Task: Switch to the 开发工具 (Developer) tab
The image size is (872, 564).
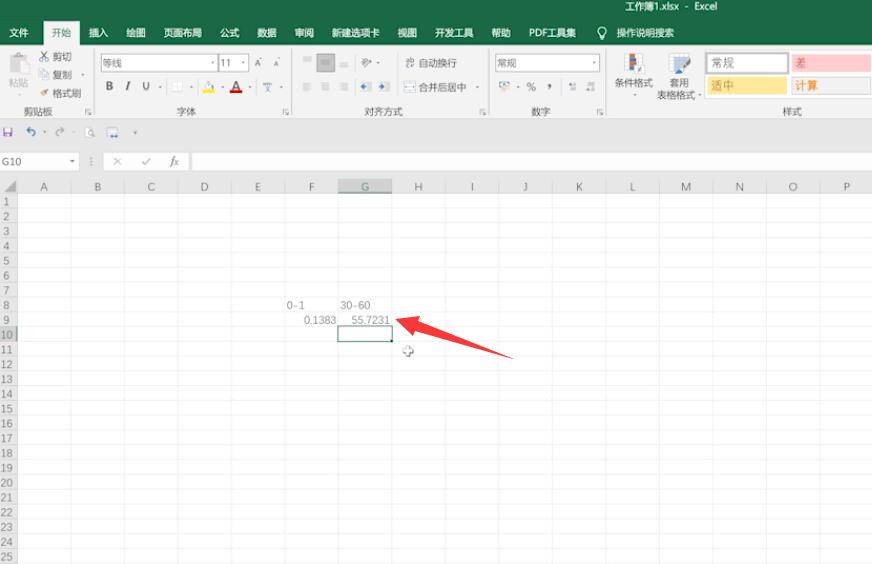Action: pos(454,33)
